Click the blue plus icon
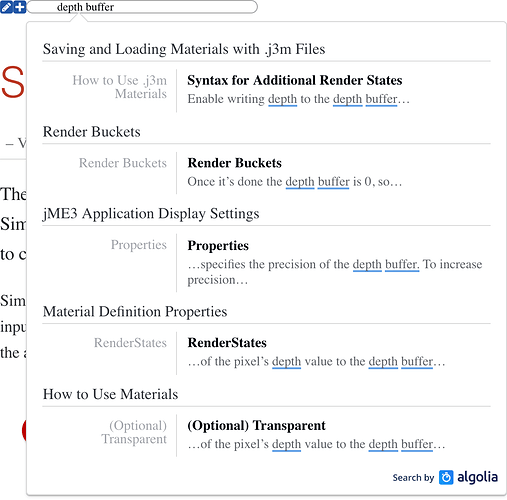The height and width of the screenshot is (500, 507). click(20, 7)
